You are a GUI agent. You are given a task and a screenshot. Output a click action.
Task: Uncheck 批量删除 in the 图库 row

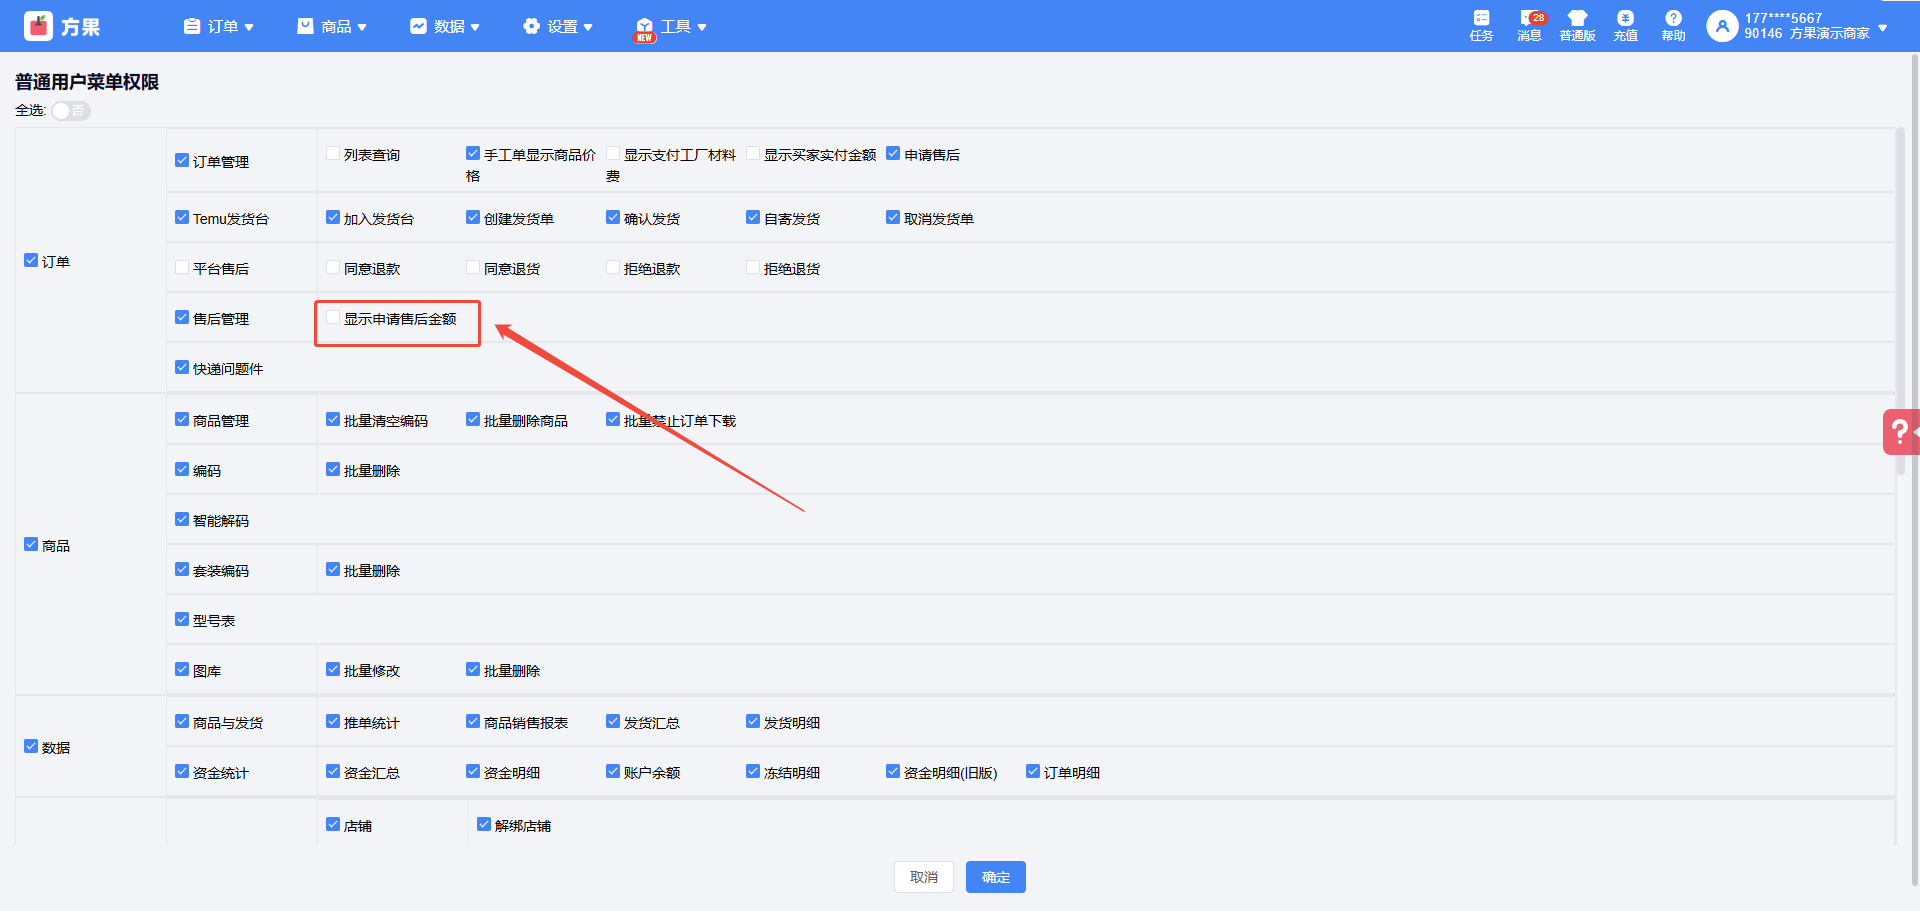[x=473, y=670]
